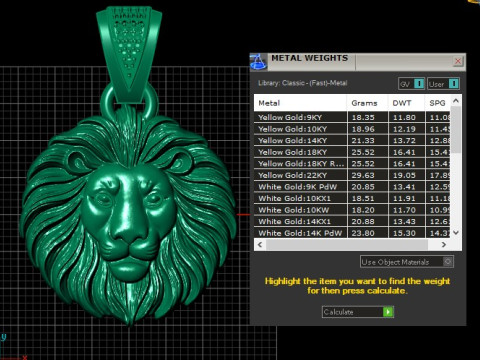Close the Metal Weights panel
480x360 pixels.
point(458,61)
